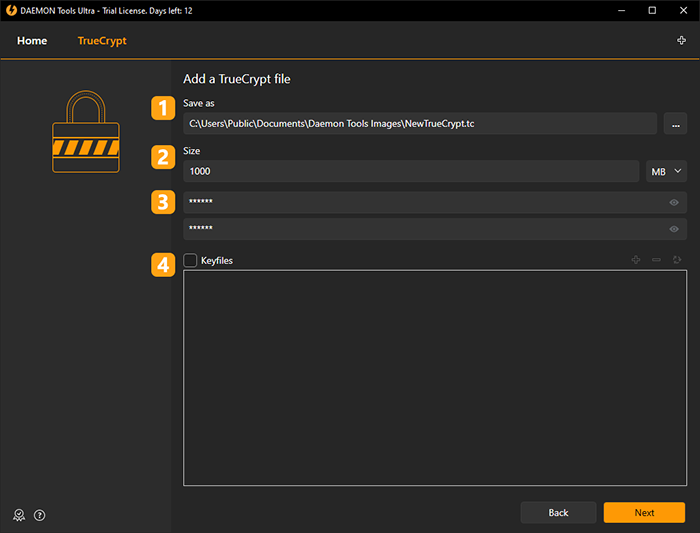Click the Next button
Screen dimensions: 700x533
point(644,512)
